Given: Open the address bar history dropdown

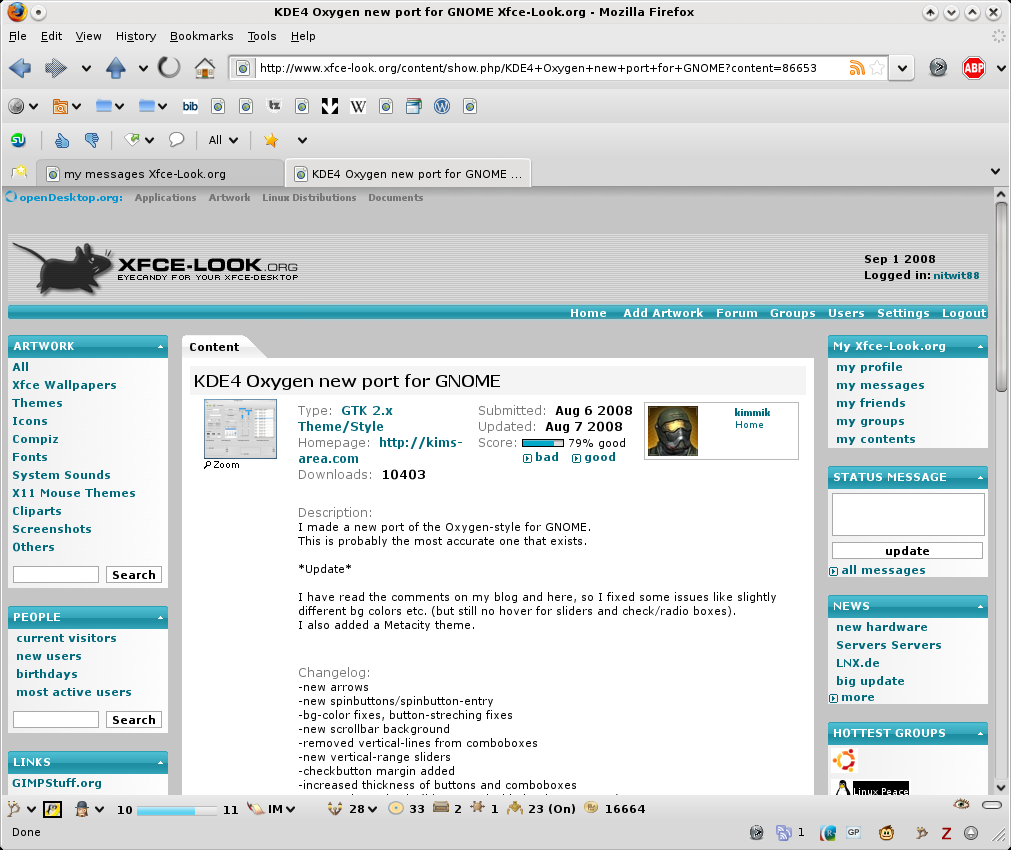Looking at the screenshot, I should [901, 68].
